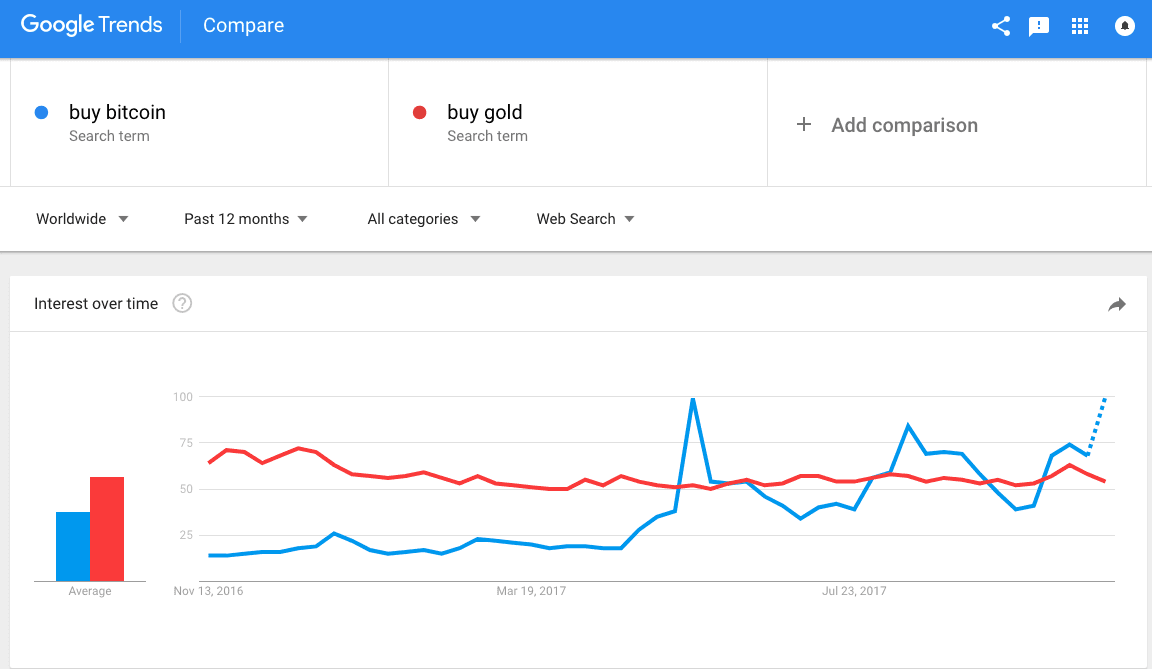Expand the All categories dropdown
Viewport: 1152px width, 669px height.
click(x=424, y=219)
